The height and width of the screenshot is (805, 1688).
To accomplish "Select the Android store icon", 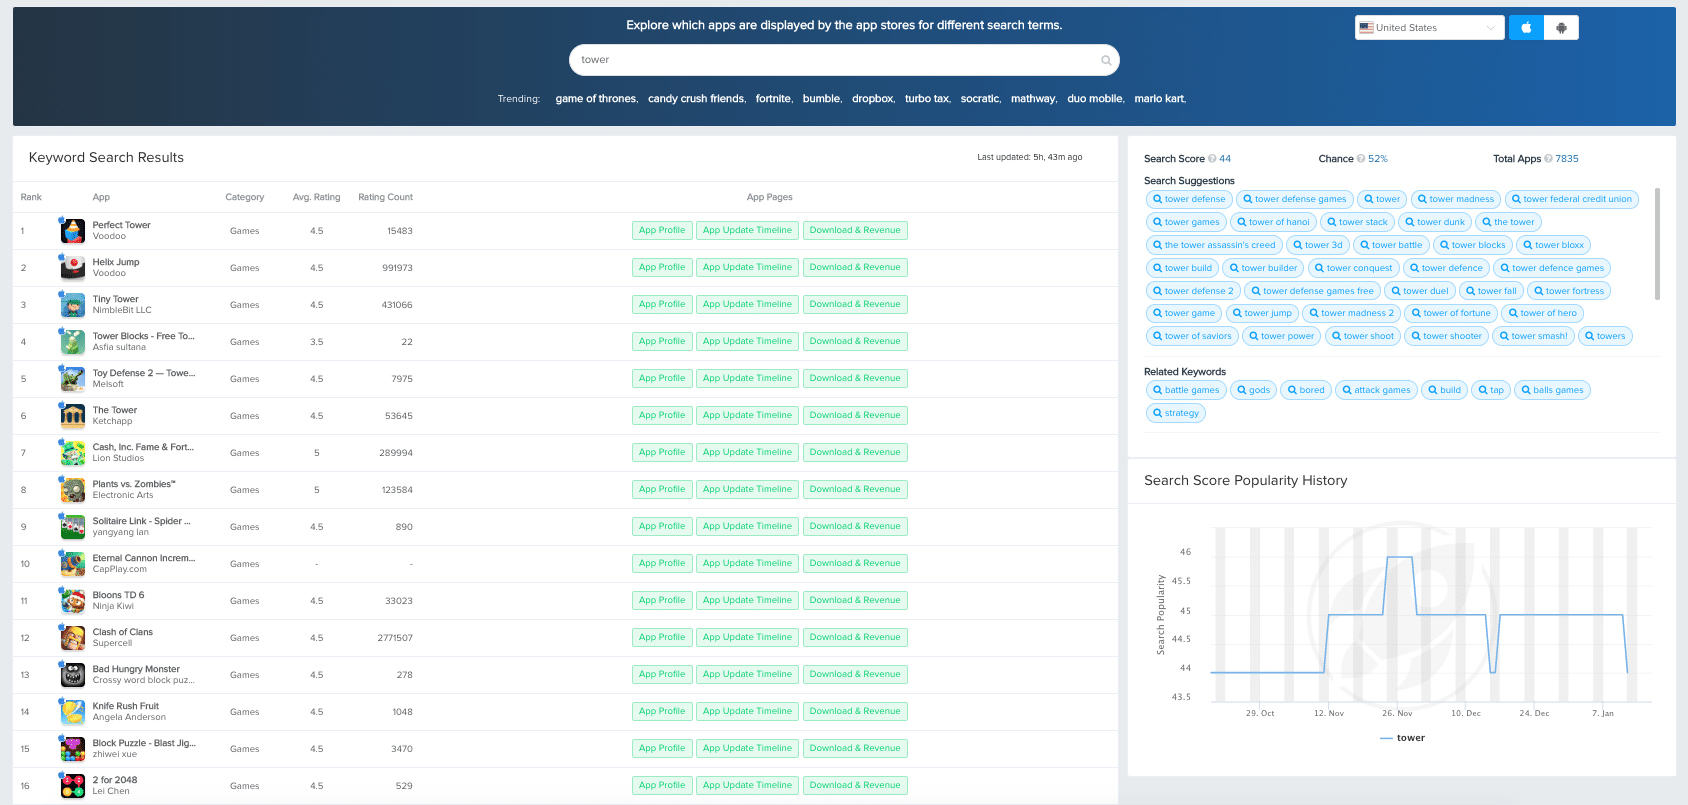I will pos(1561,28).
